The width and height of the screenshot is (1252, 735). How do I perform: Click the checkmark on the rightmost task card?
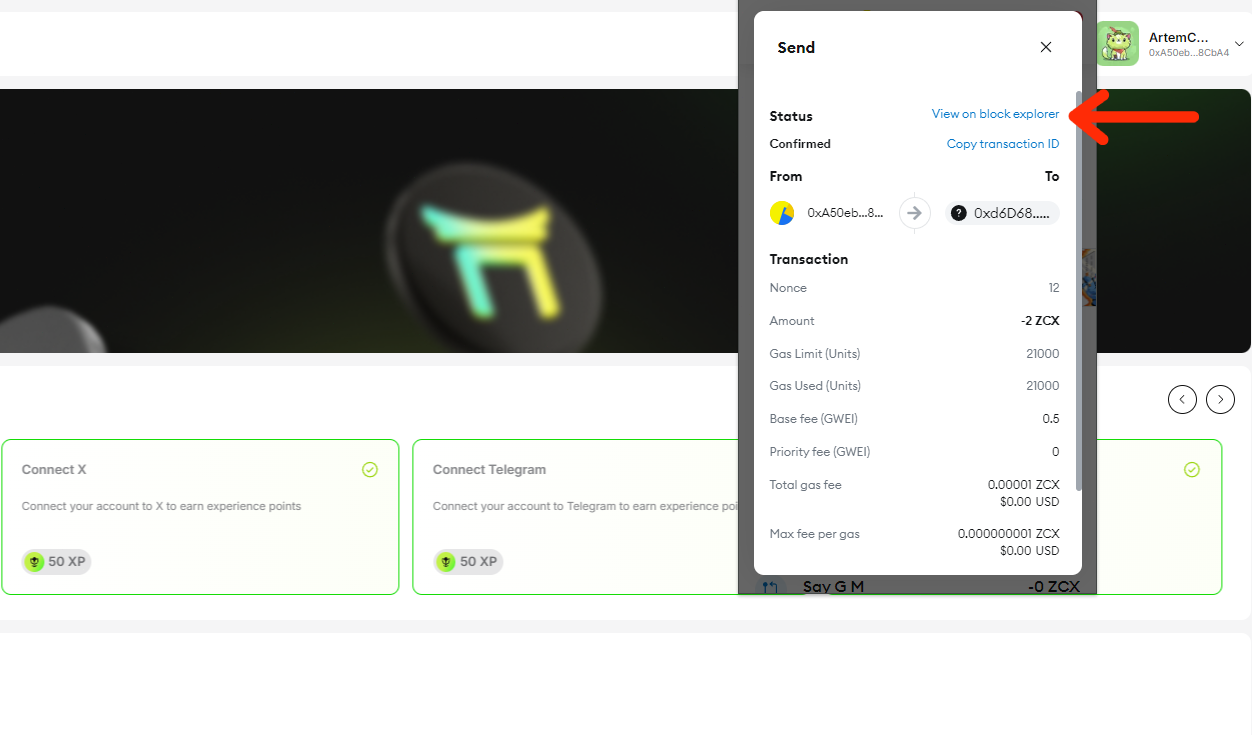pos(1191,470)
